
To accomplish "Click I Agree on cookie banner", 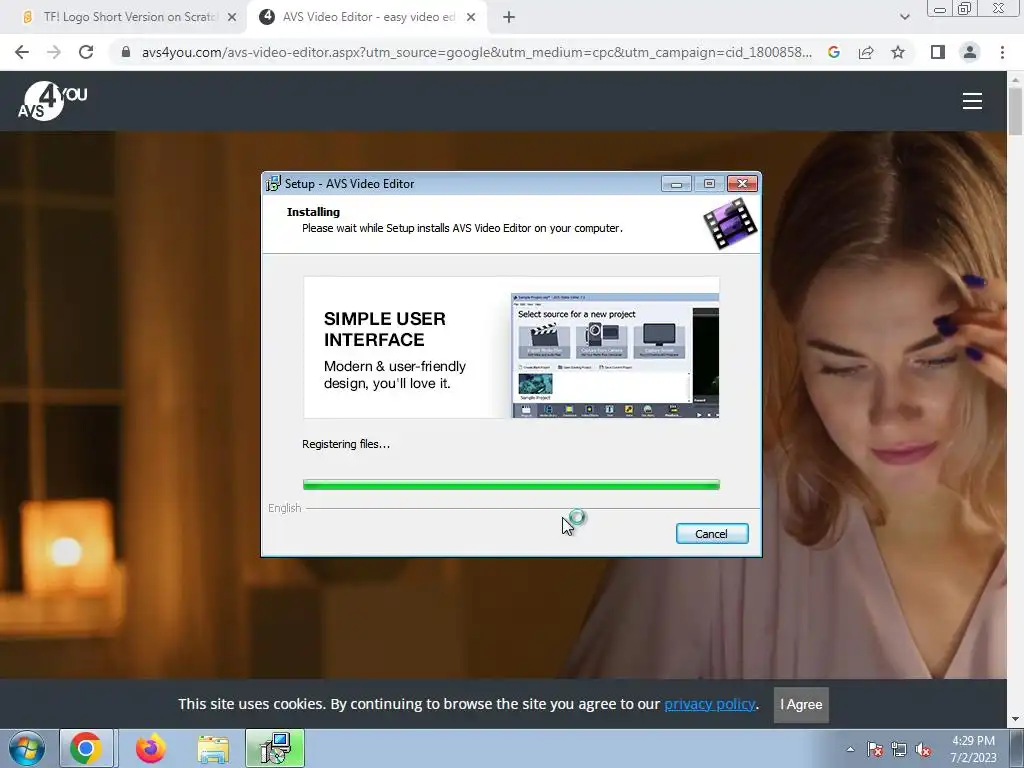I will click(801, 705).
